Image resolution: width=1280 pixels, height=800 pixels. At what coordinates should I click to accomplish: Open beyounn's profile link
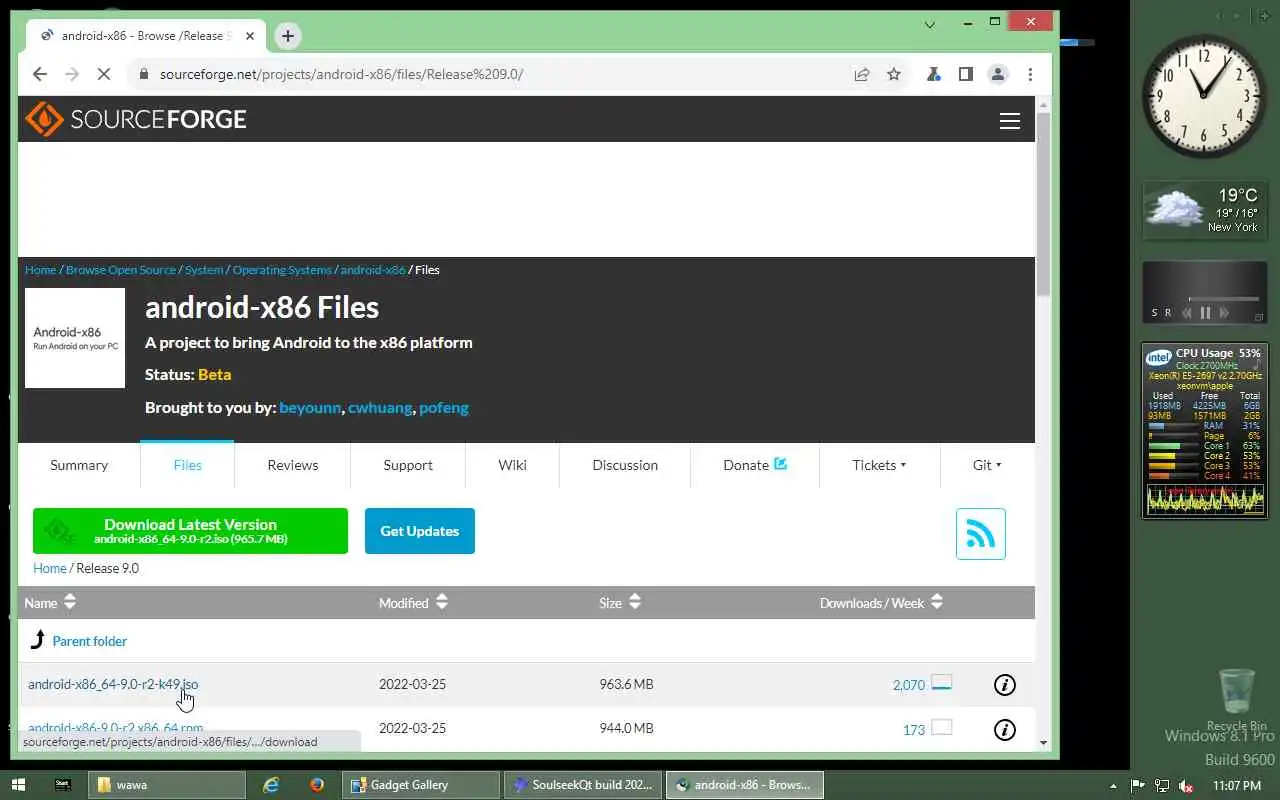pyautogui.click(x=310, y=407)
